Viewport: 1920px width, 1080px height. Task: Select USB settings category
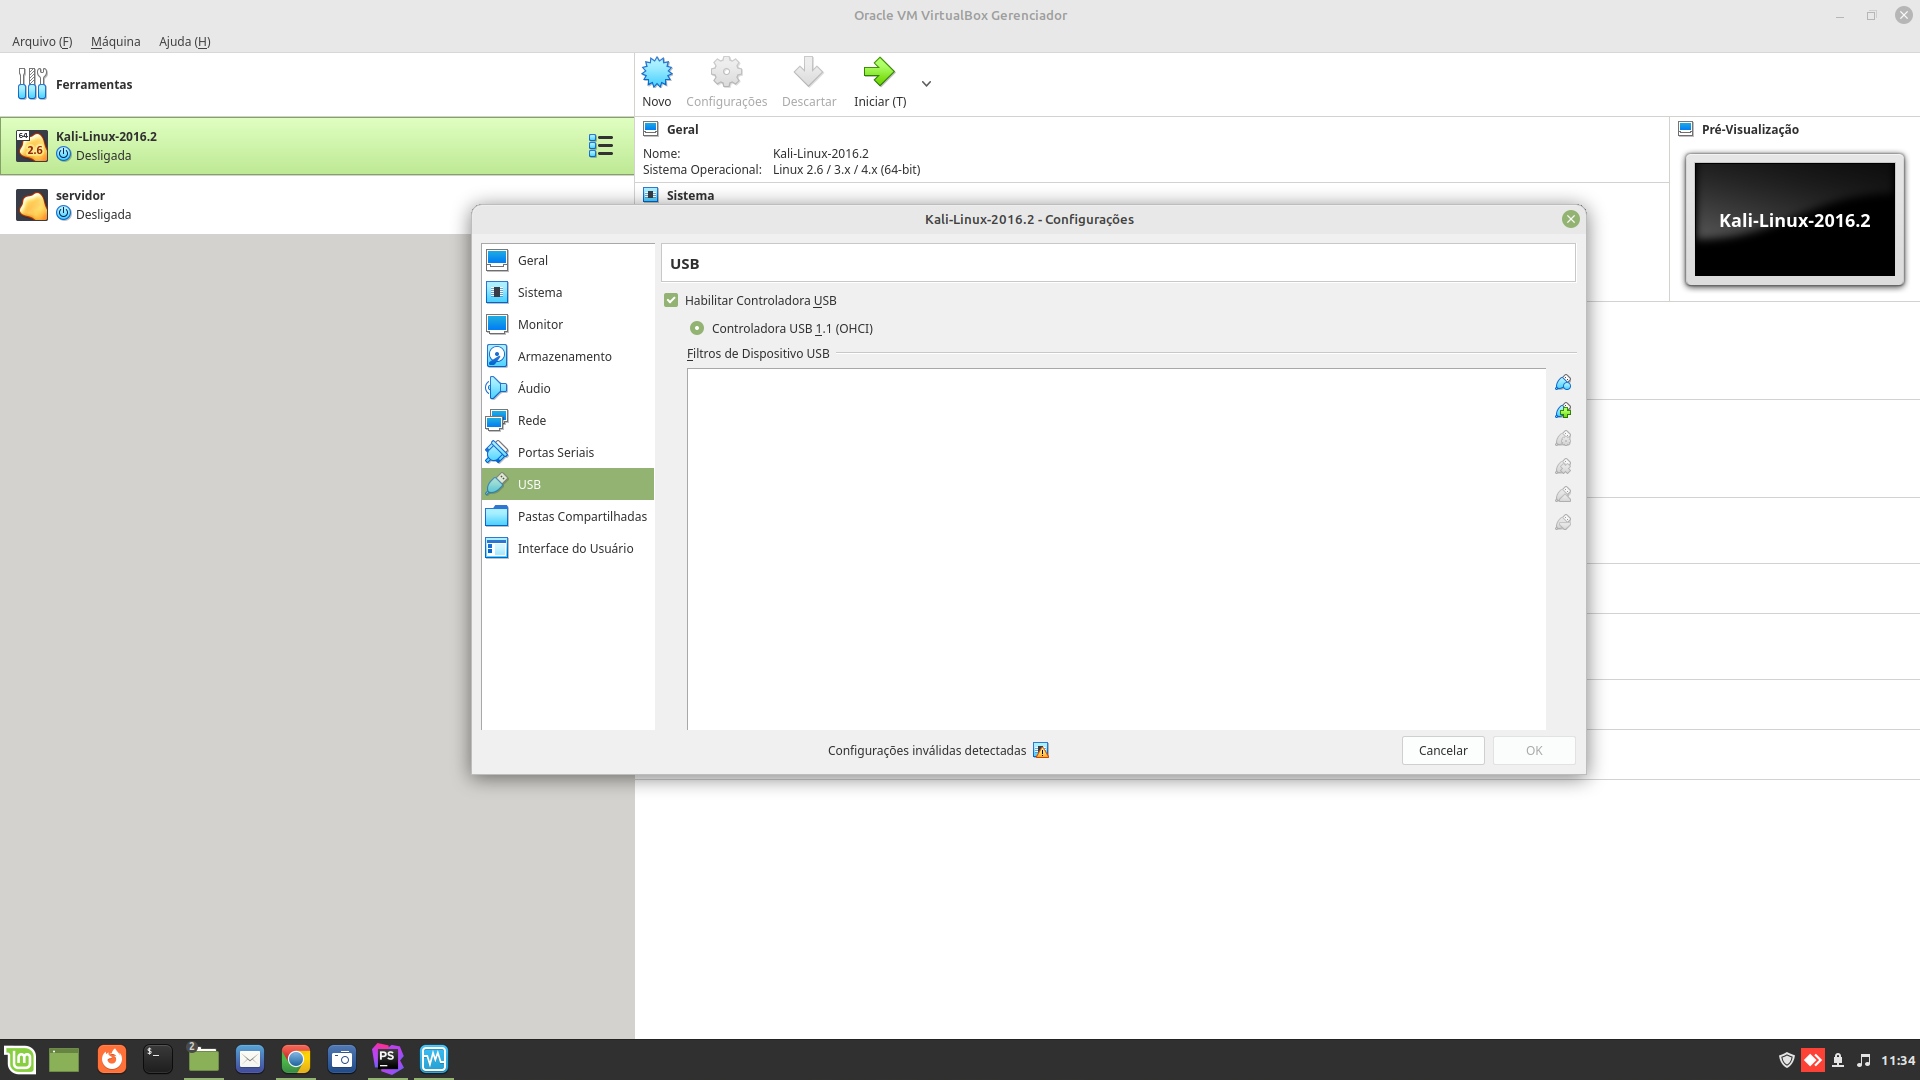[568, 484]
